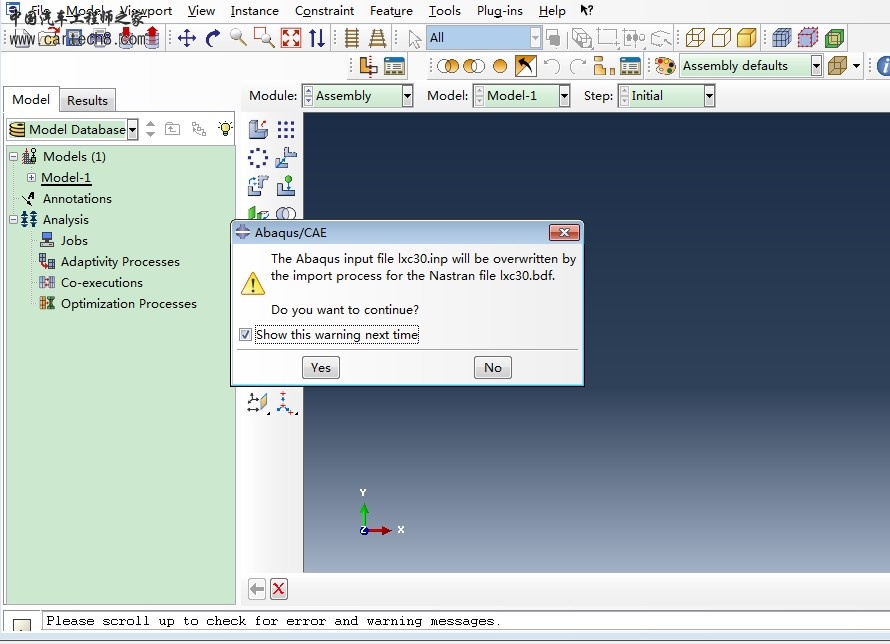Uncheck Show this warning next time
This screenshot has height=644, width=890.
point(246,335)
